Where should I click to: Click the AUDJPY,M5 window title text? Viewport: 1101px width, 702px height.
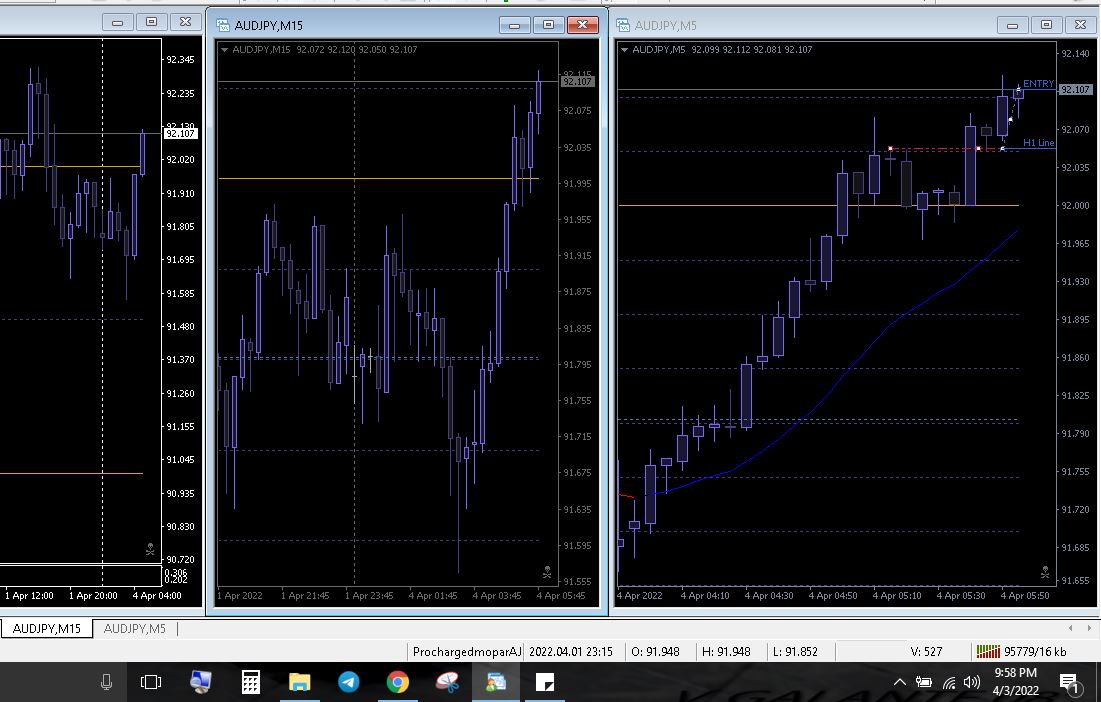(x=666, y=26)
